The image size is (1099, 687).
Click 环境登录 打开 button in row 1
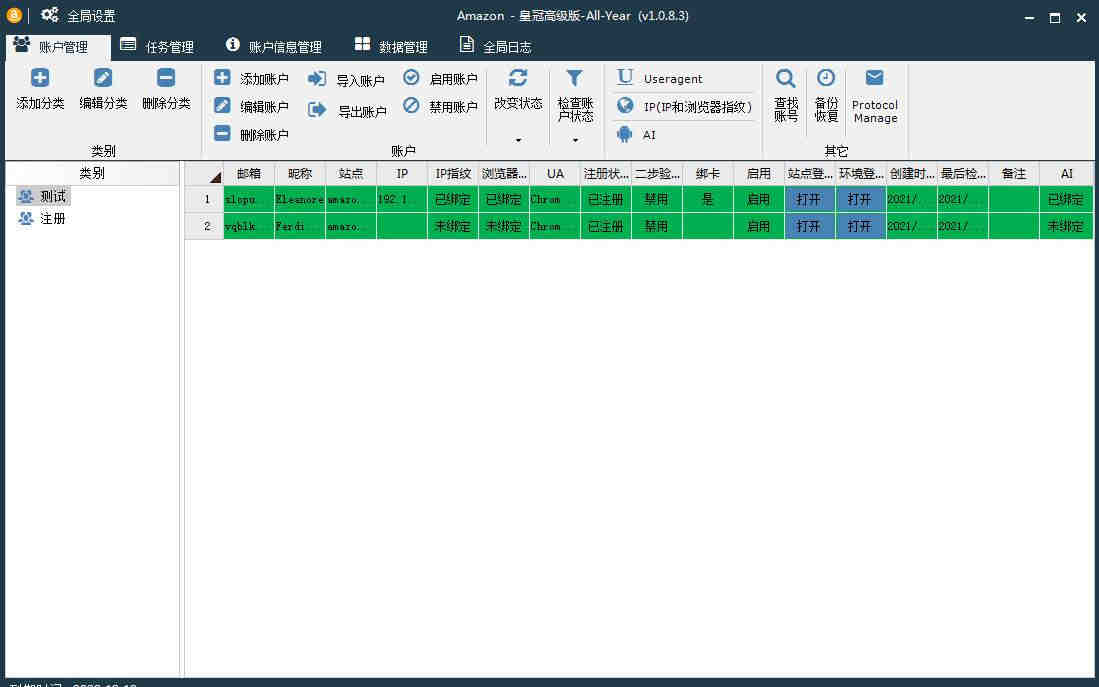[x=861, y=200]
